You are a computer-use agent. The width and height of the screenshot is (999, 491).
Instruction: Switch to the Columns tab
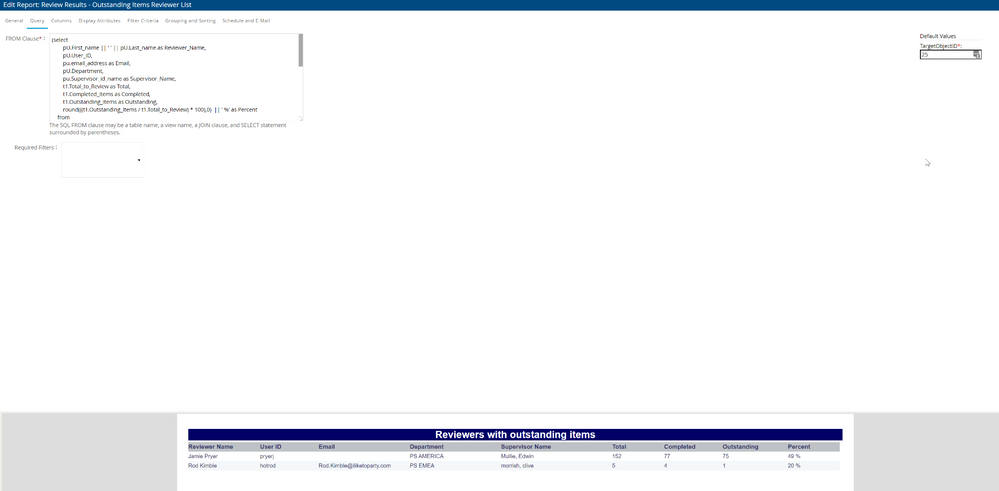(61, 20)
